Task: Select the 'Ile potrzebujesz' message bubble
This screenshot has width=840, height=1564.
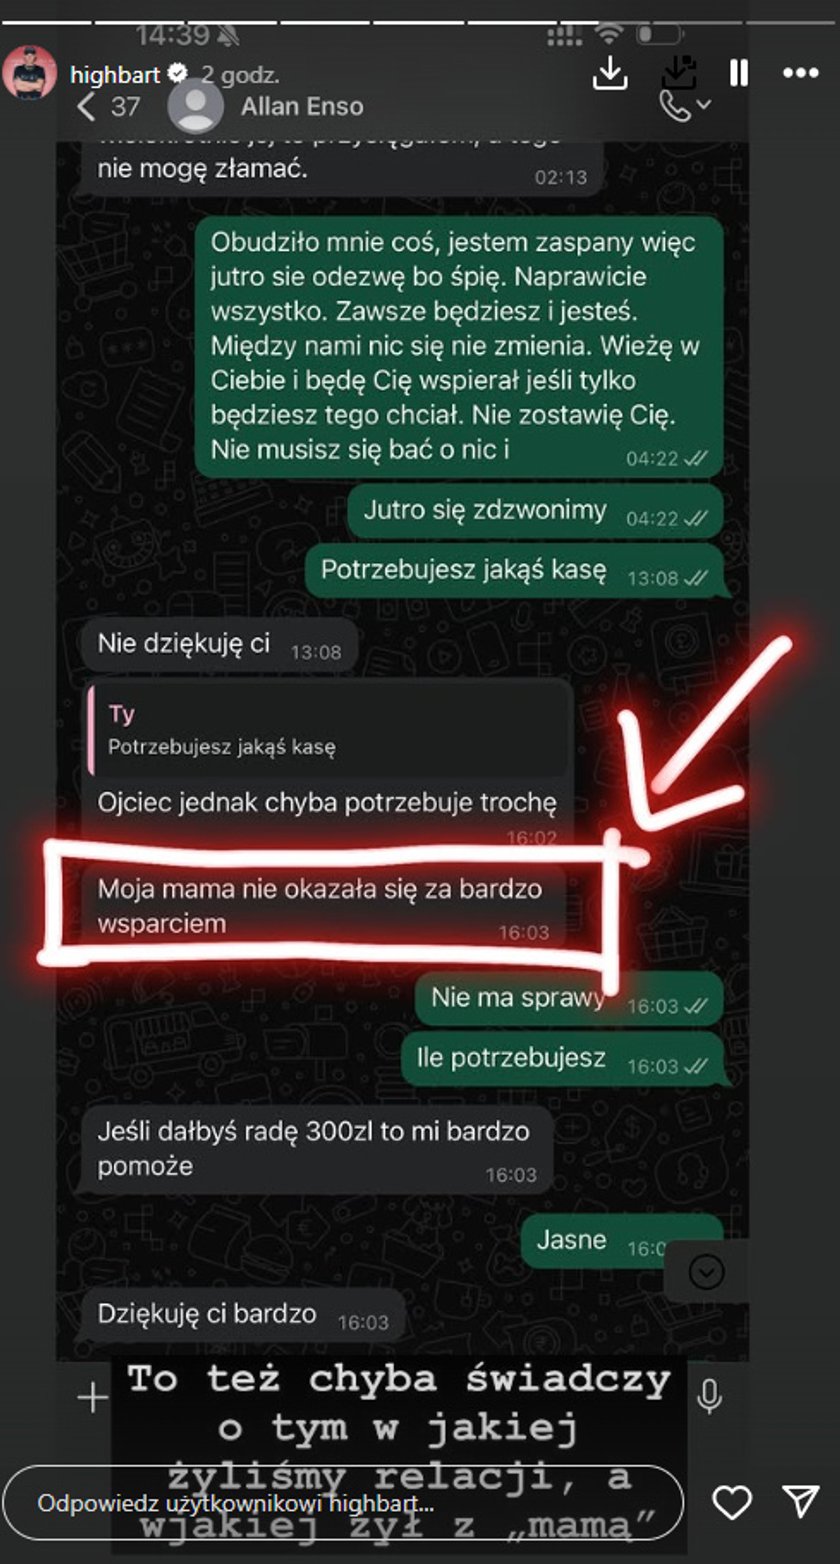Action: click(x=563, y=1059)
